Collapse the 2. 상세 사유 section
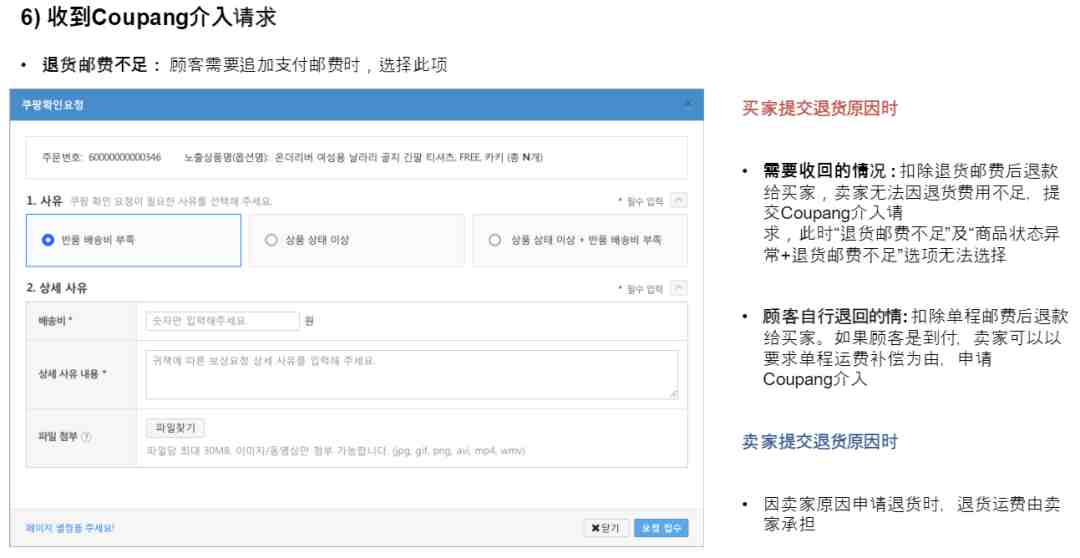1080x558 pixels. [x=678, y=288]
